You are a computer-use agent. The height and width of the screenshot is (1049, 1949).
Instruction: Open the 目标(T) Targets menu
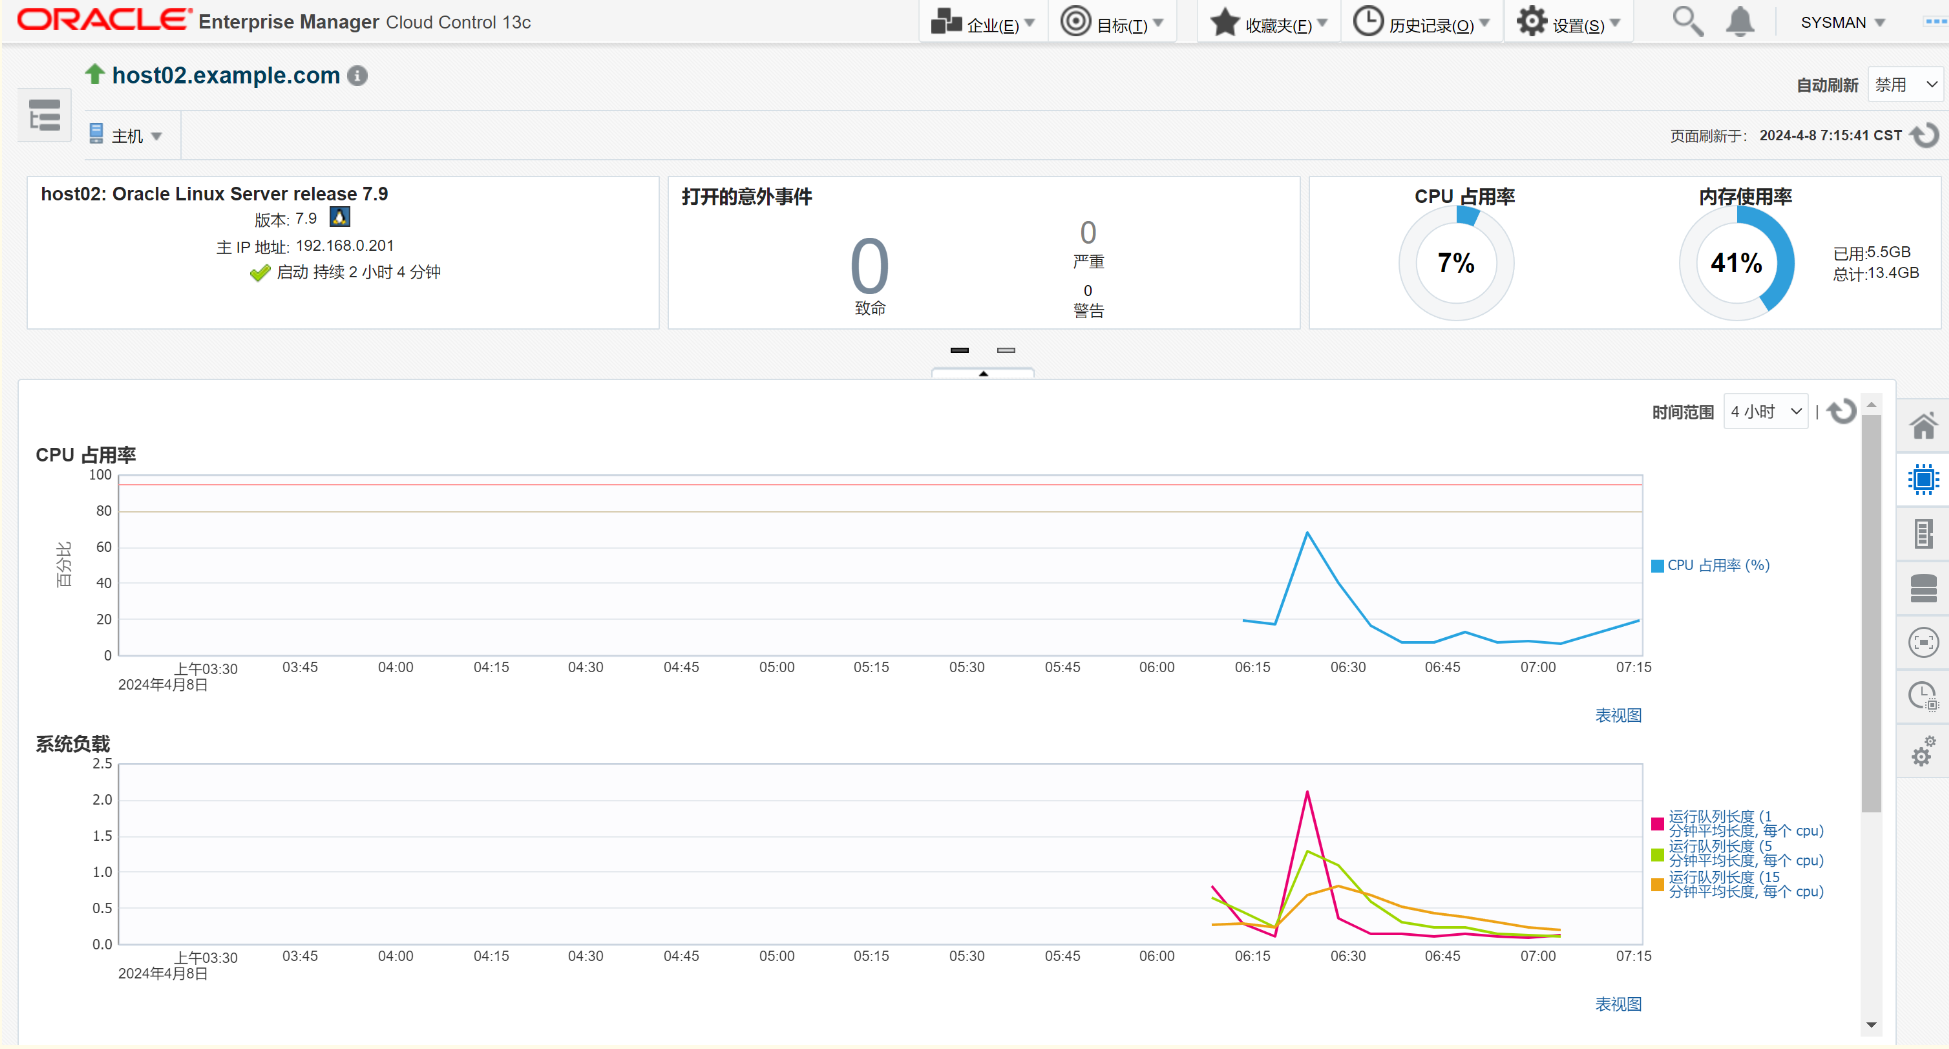pos(1112,22)
